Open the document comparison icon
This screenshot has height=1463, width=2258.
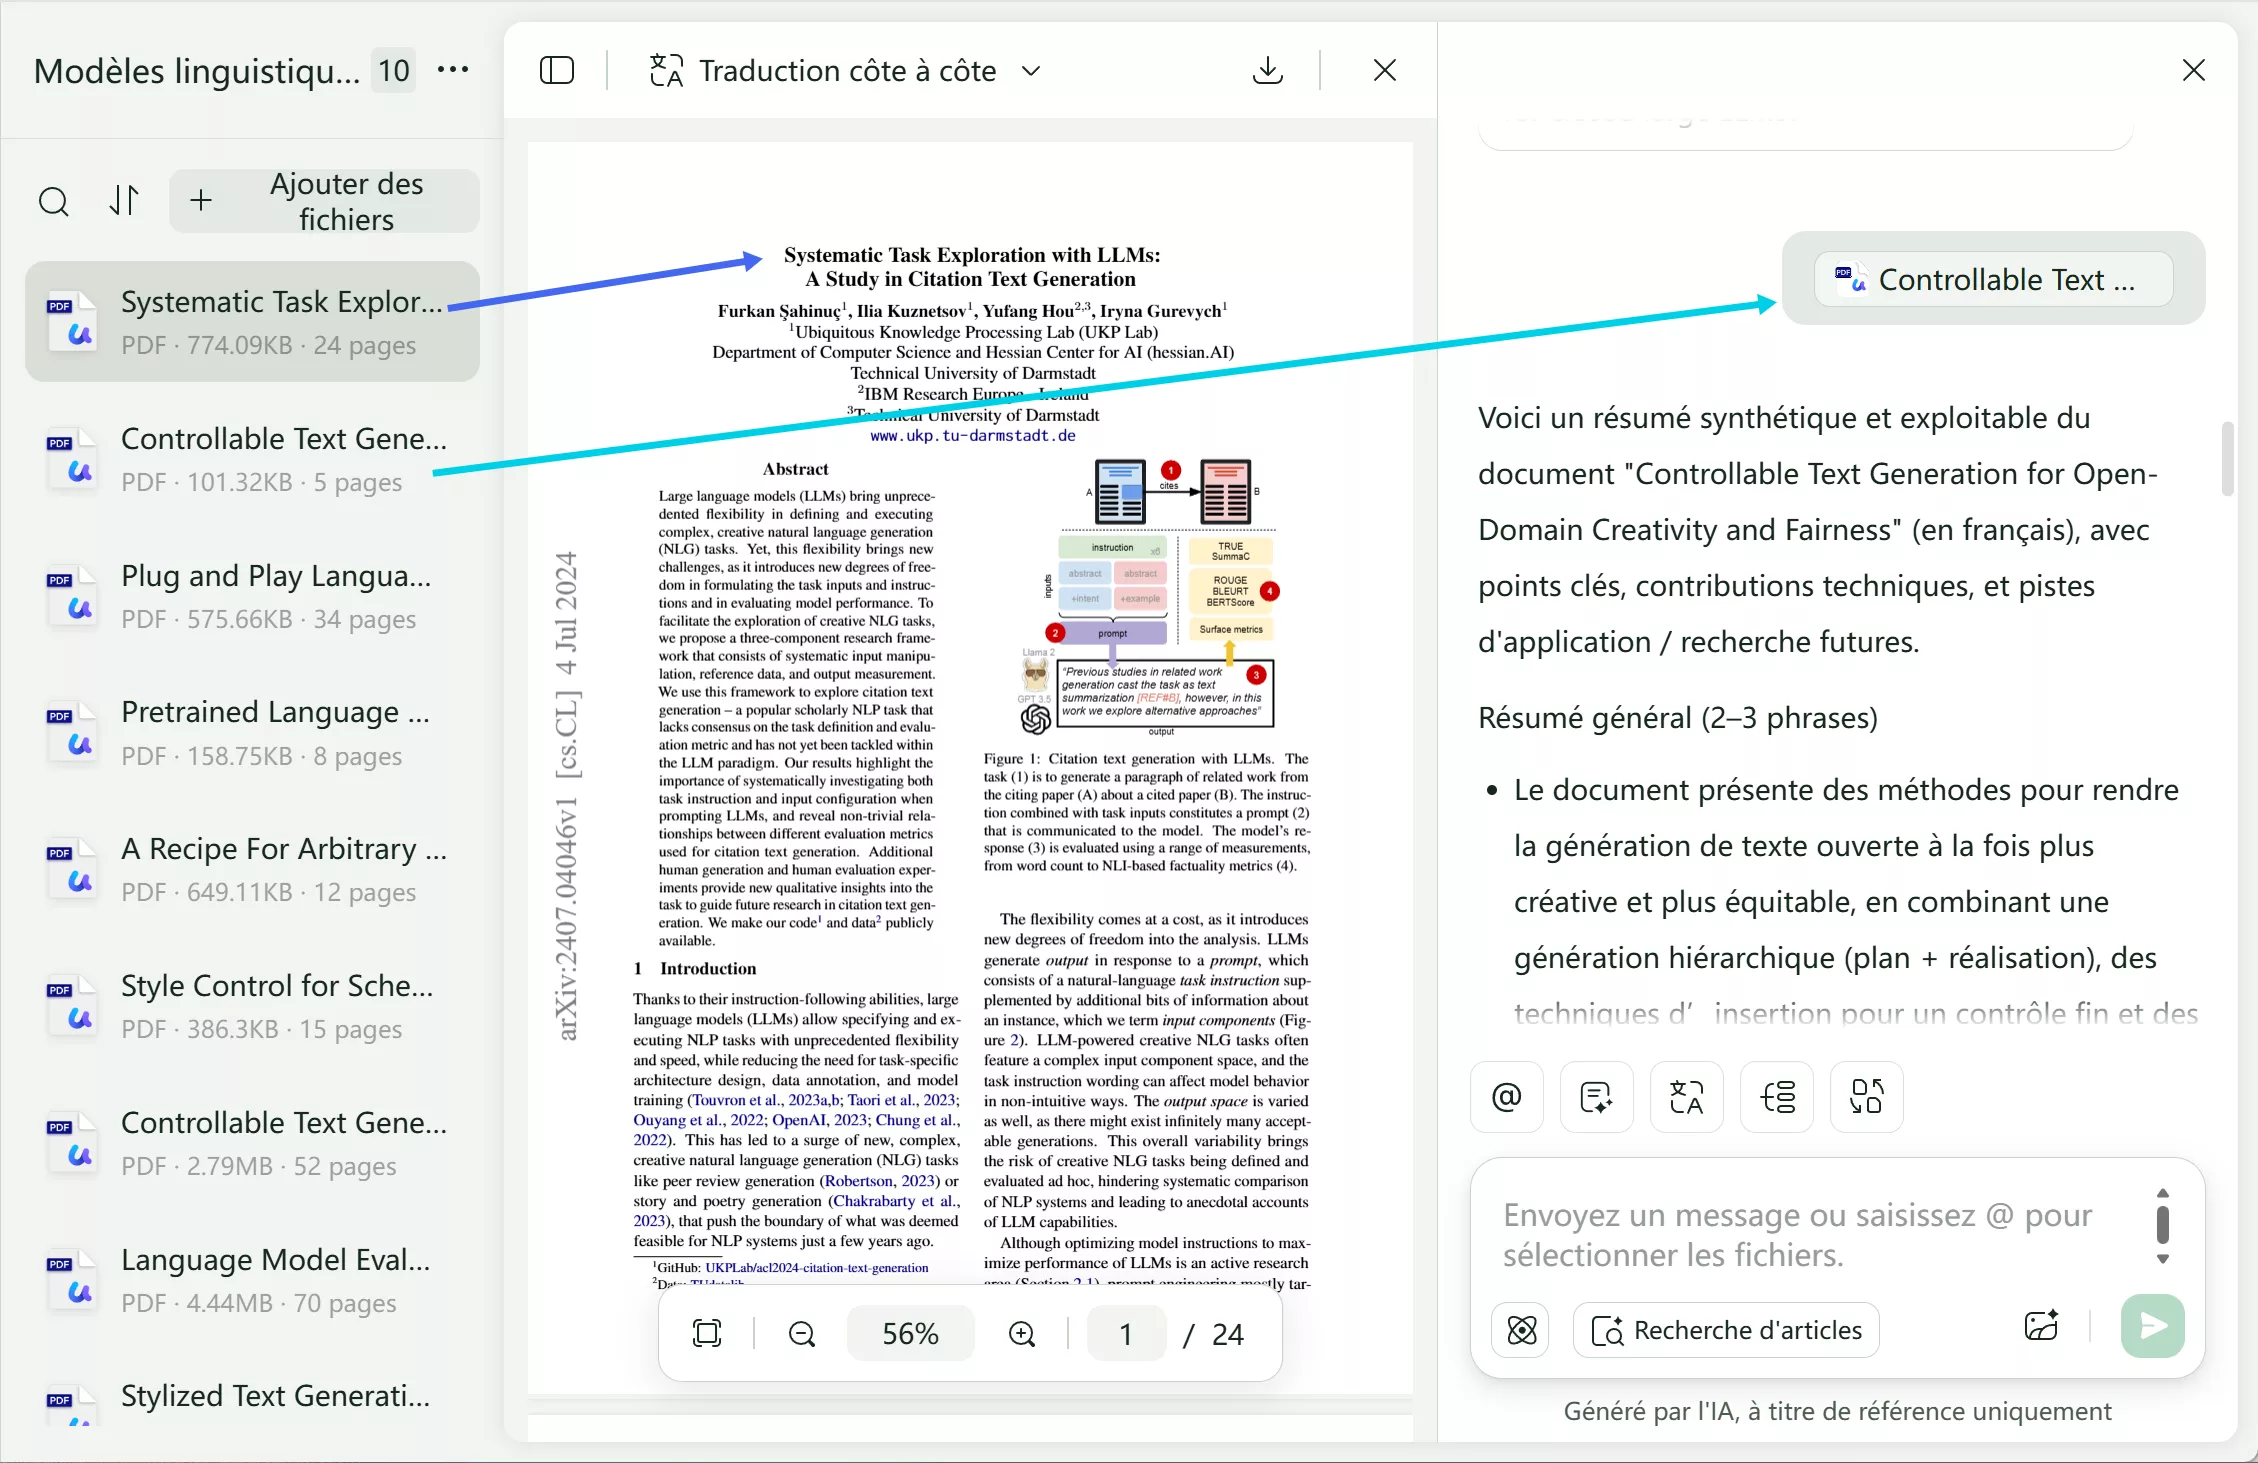1866,1097
